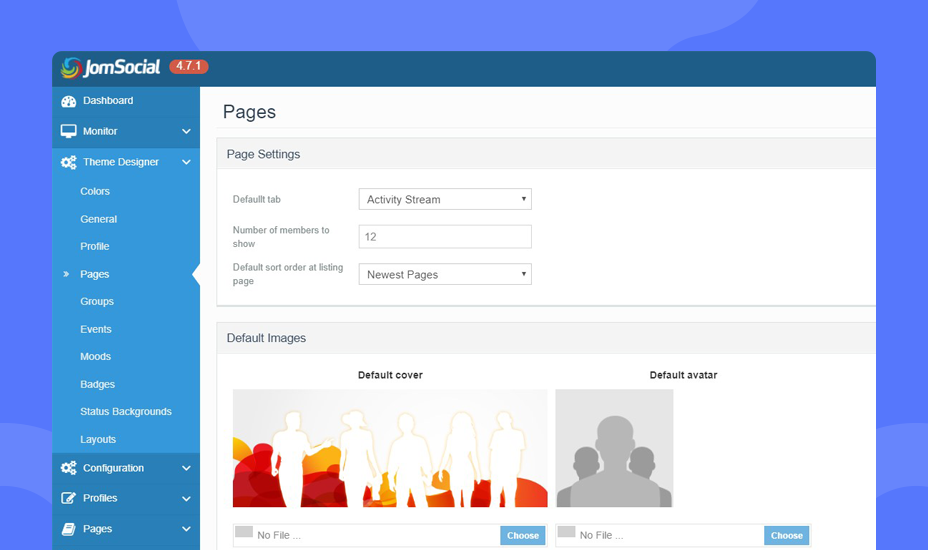Screen dimensions: 928x550
Task: Open the Events theme section
Action: (96, 329)
